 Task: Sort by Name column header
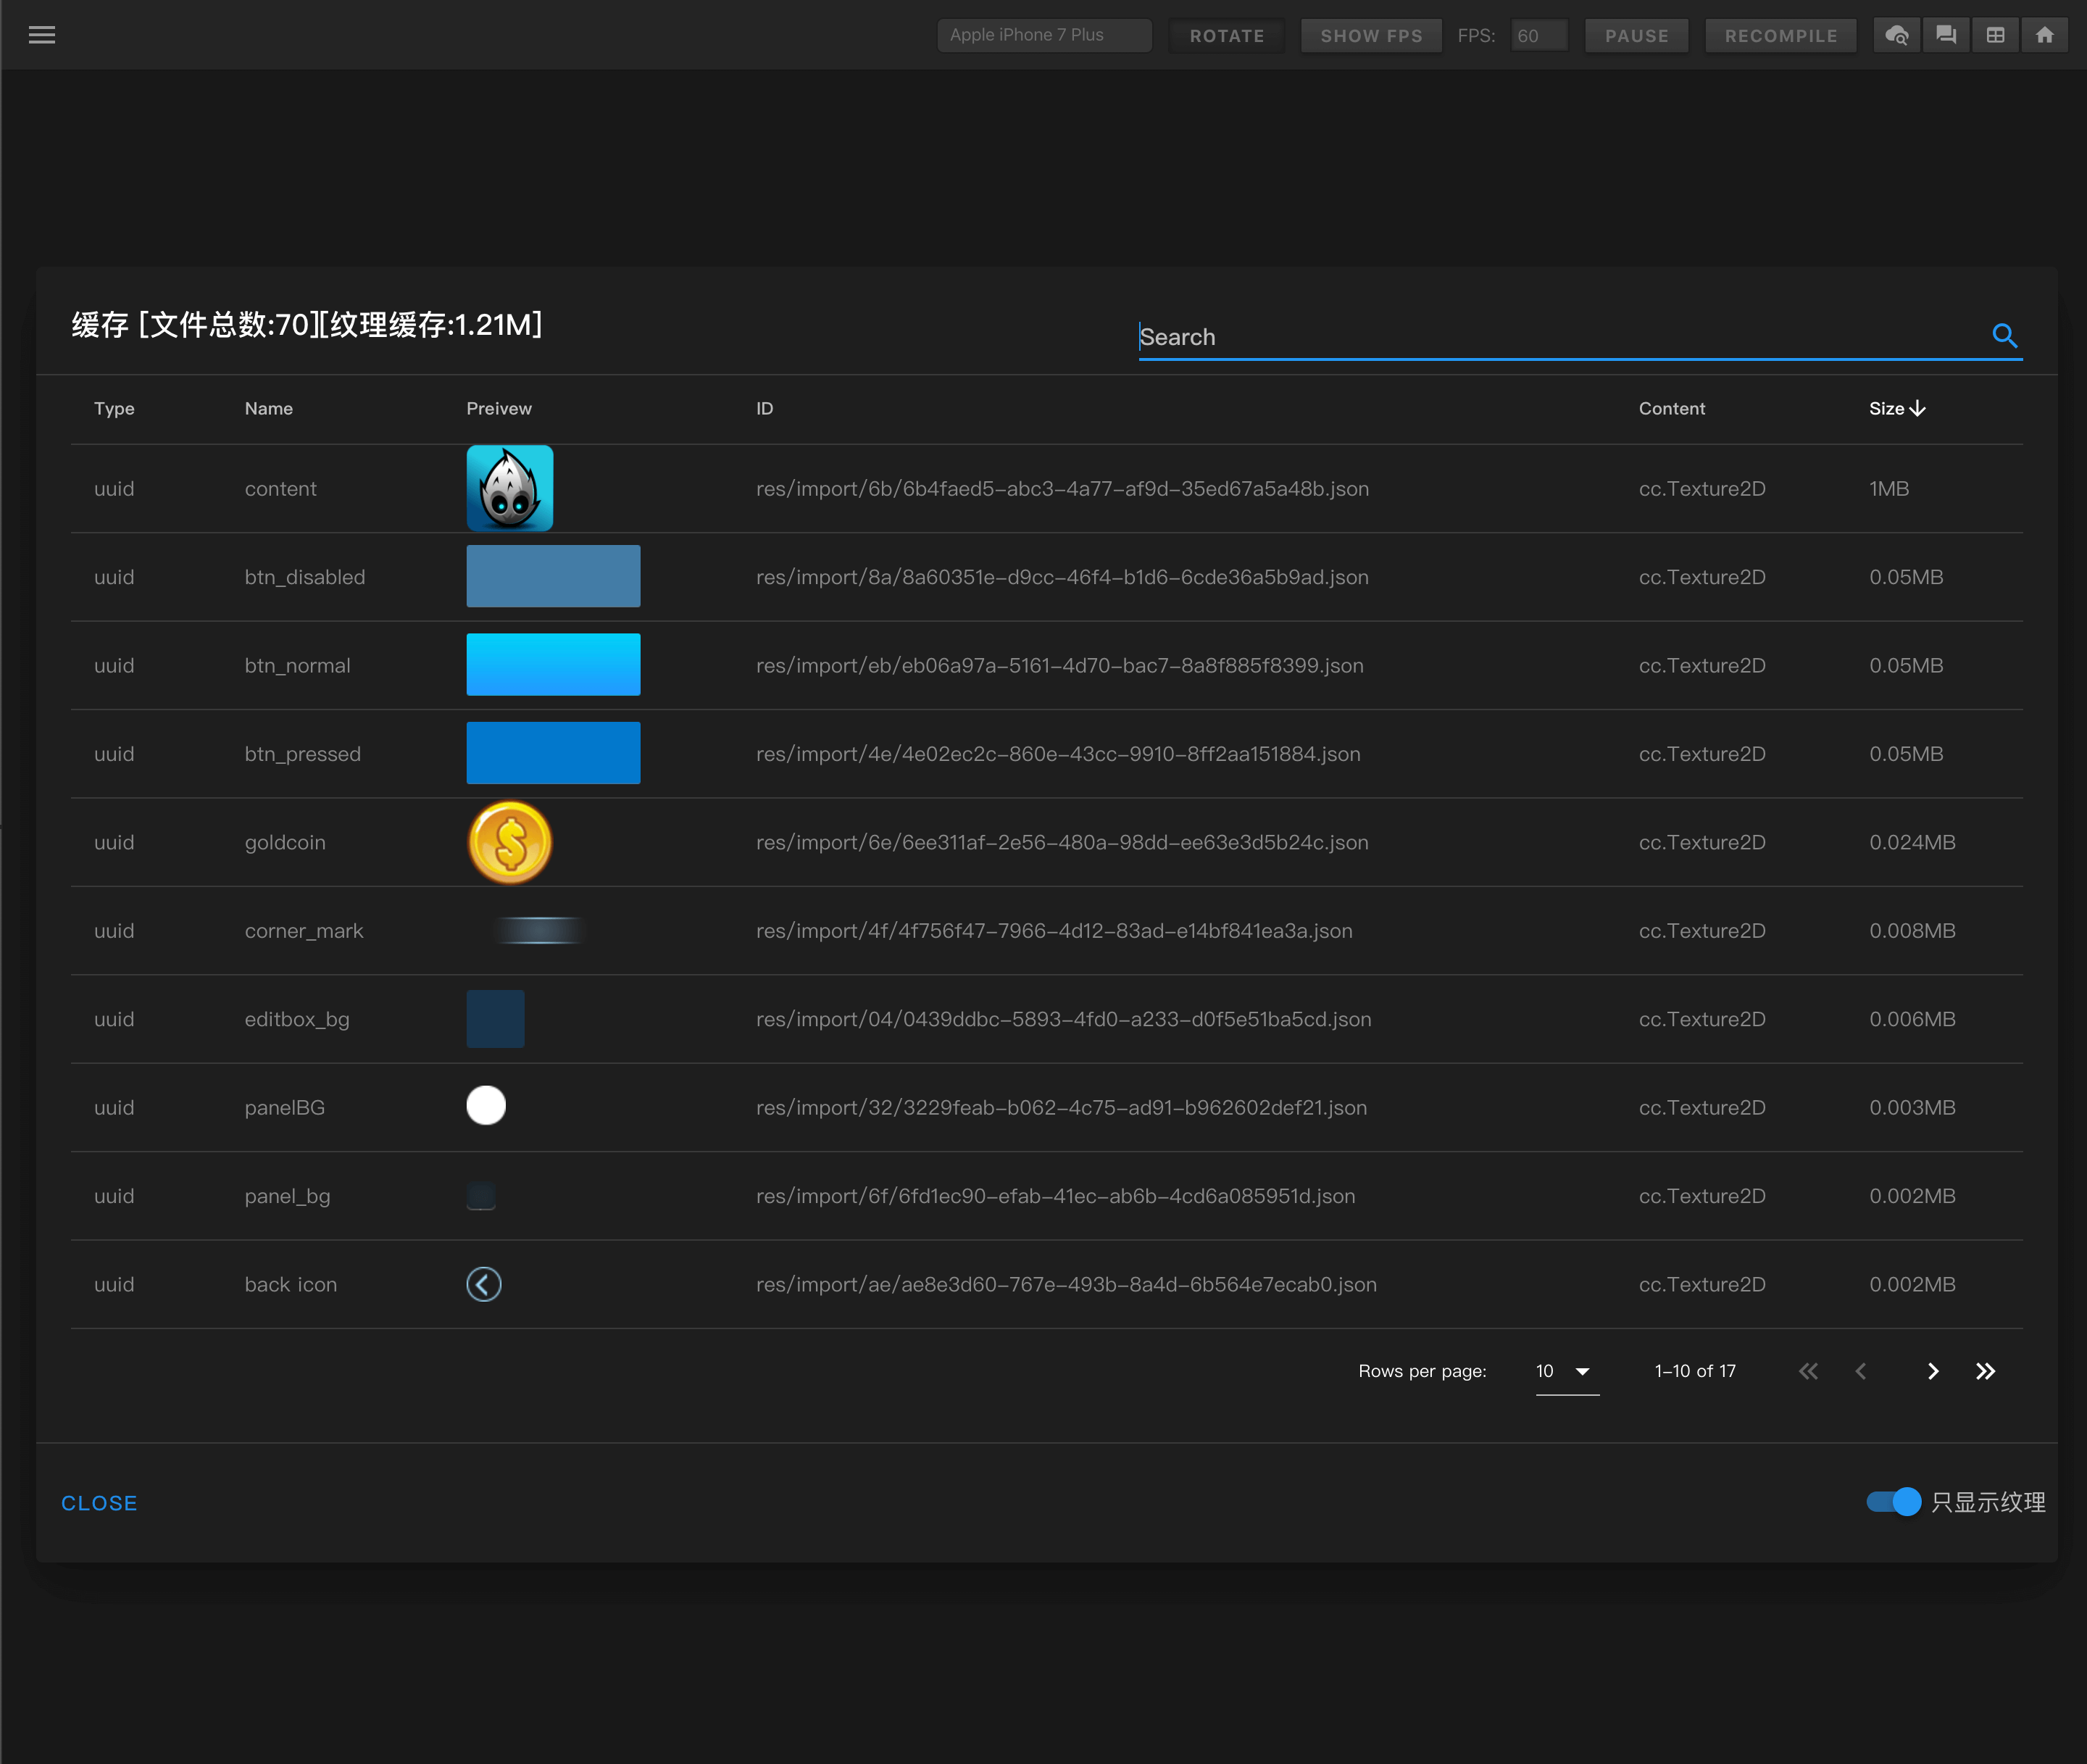268,408
